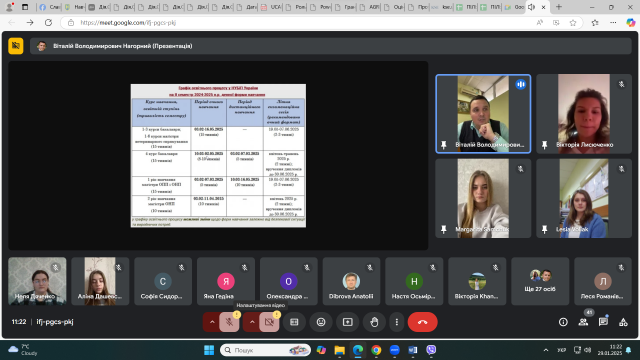This screenshot has height=360, width=640.
Task: Open the emoji reactions button
Action: click(x=321, y=322)
